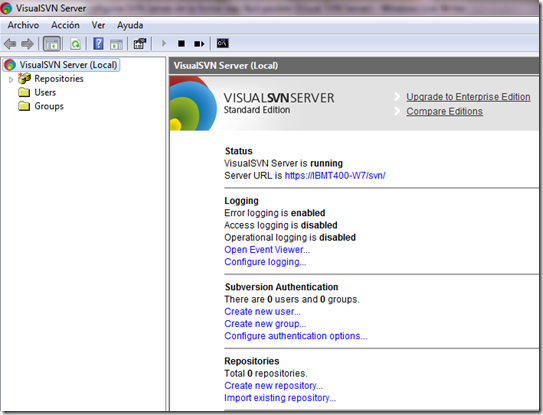Image resolution: width=543 pixels, height=415 pixels.
Task: Open the command prompt toolbar icon
Action: 223,43
